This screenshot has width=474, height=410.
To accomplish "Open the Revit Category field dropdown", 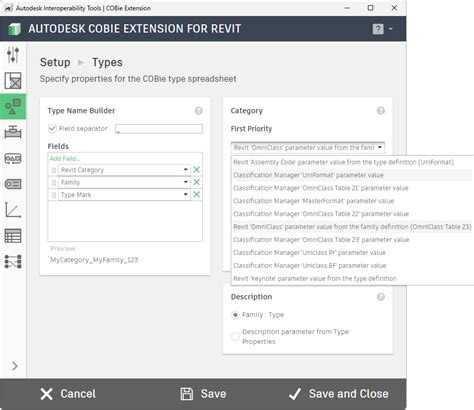I will (186, 170).
